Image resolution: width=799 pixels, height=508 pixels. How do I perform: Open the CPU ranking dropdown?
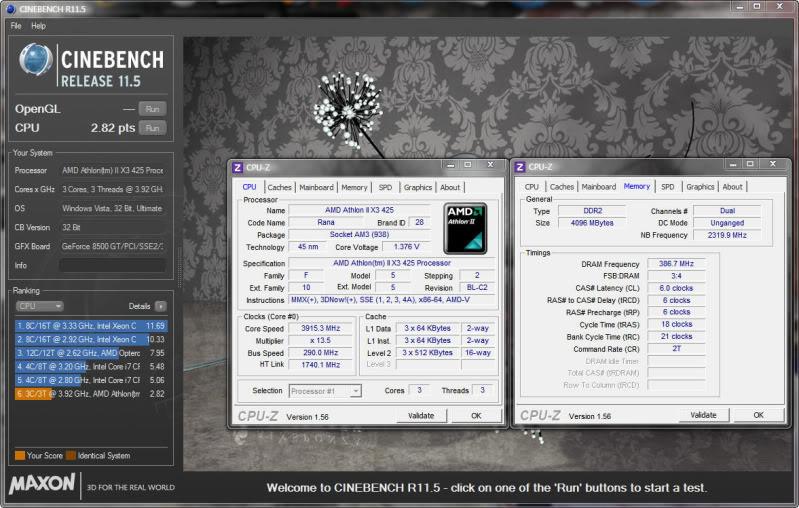(39, 306)
